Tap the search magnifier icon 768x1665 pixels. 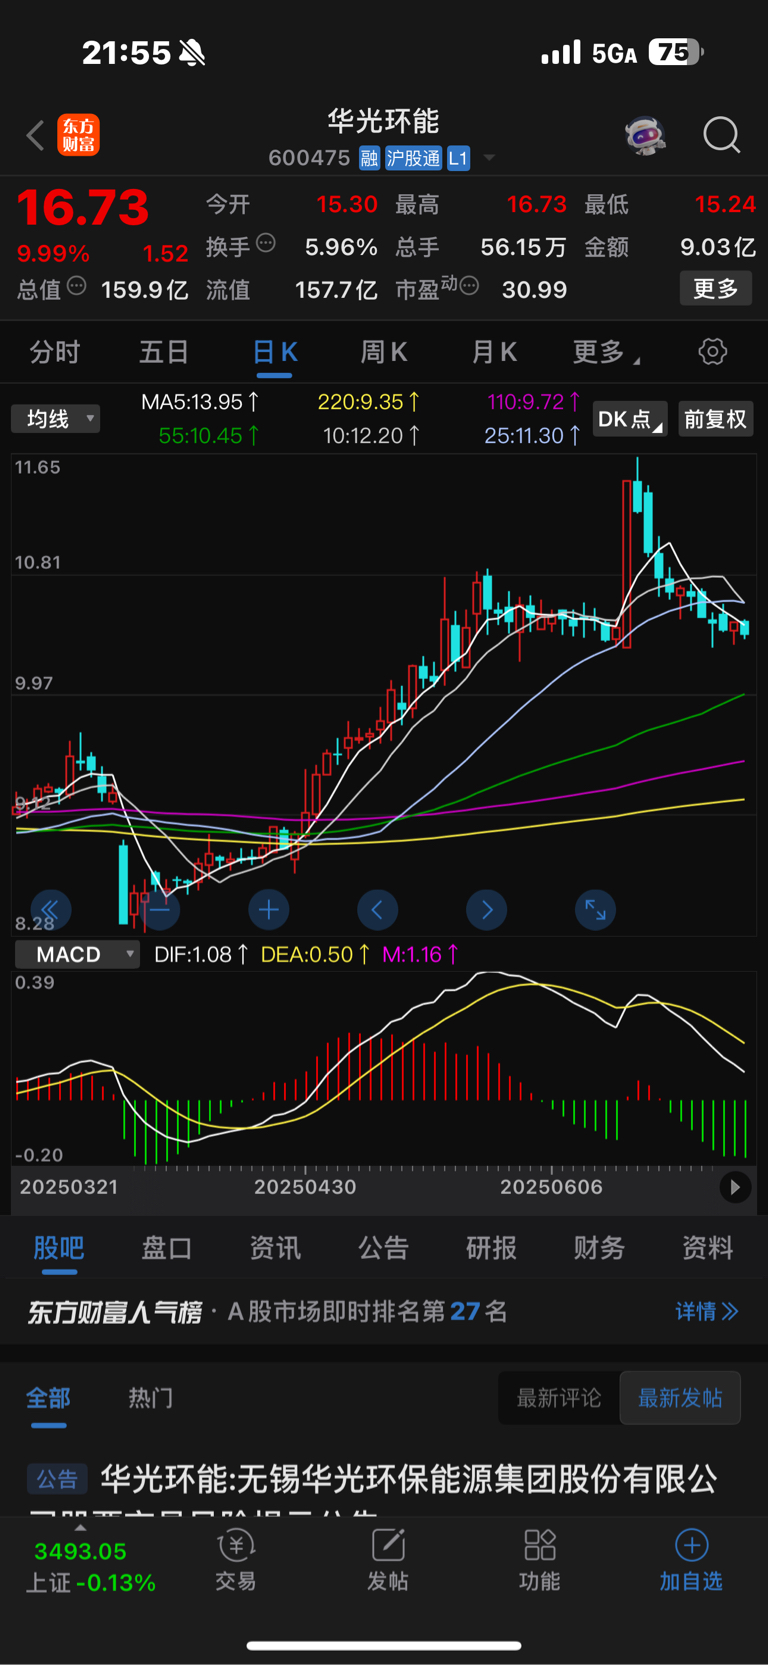(x=721, y=135)
